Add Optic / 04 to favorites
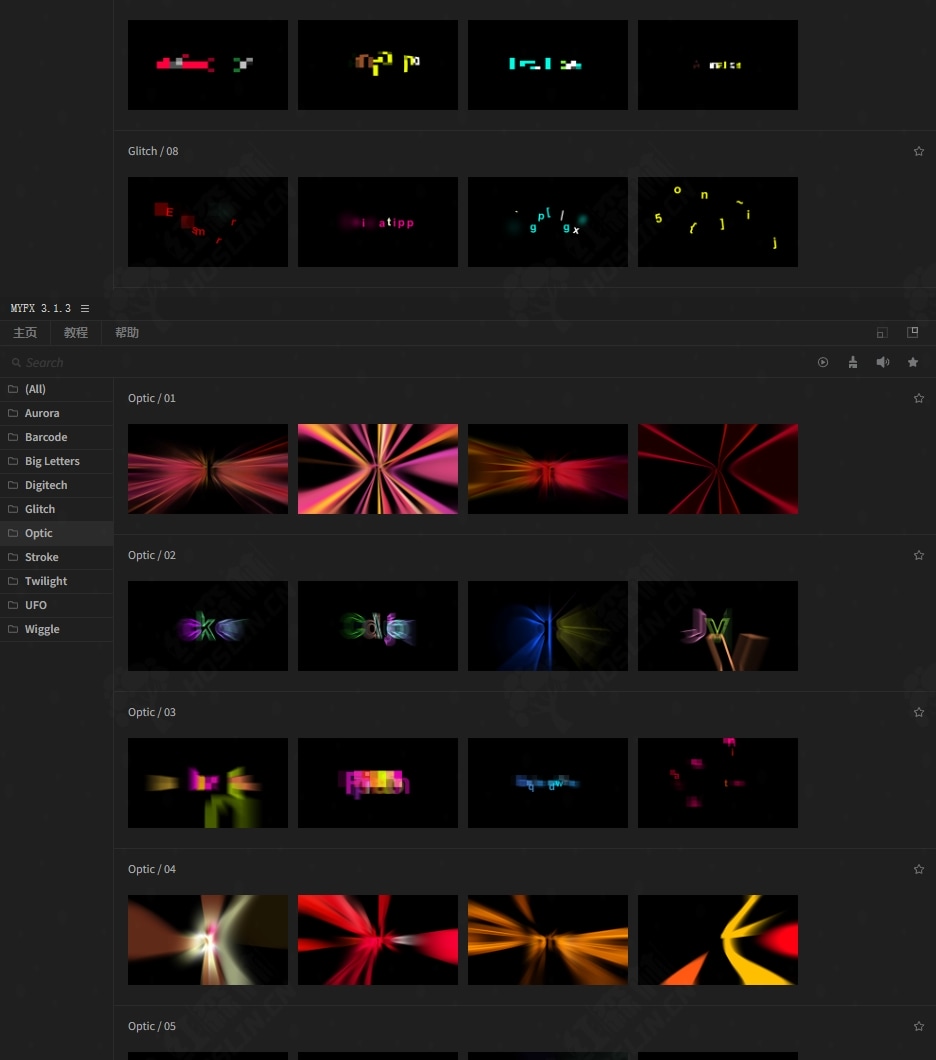 [x=919, y=869]
